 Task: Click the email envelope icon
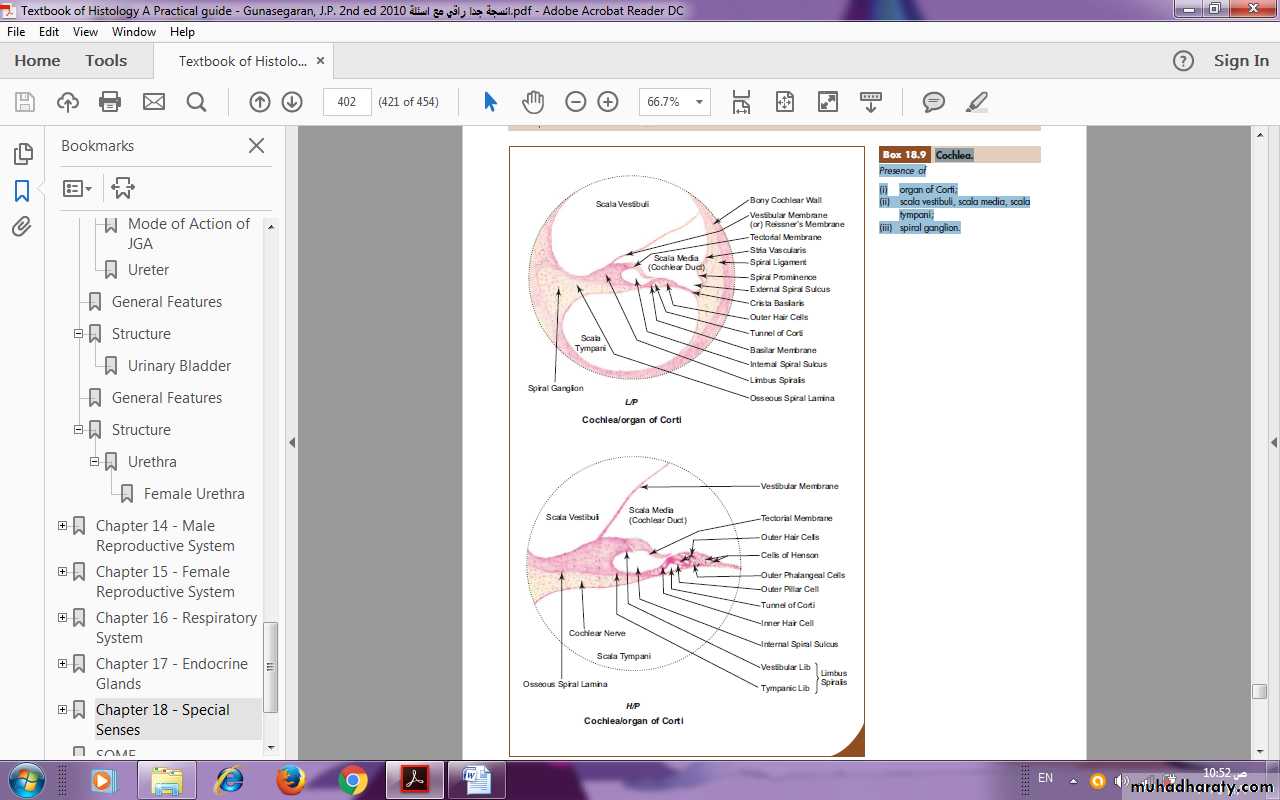[x=153, y=102]
